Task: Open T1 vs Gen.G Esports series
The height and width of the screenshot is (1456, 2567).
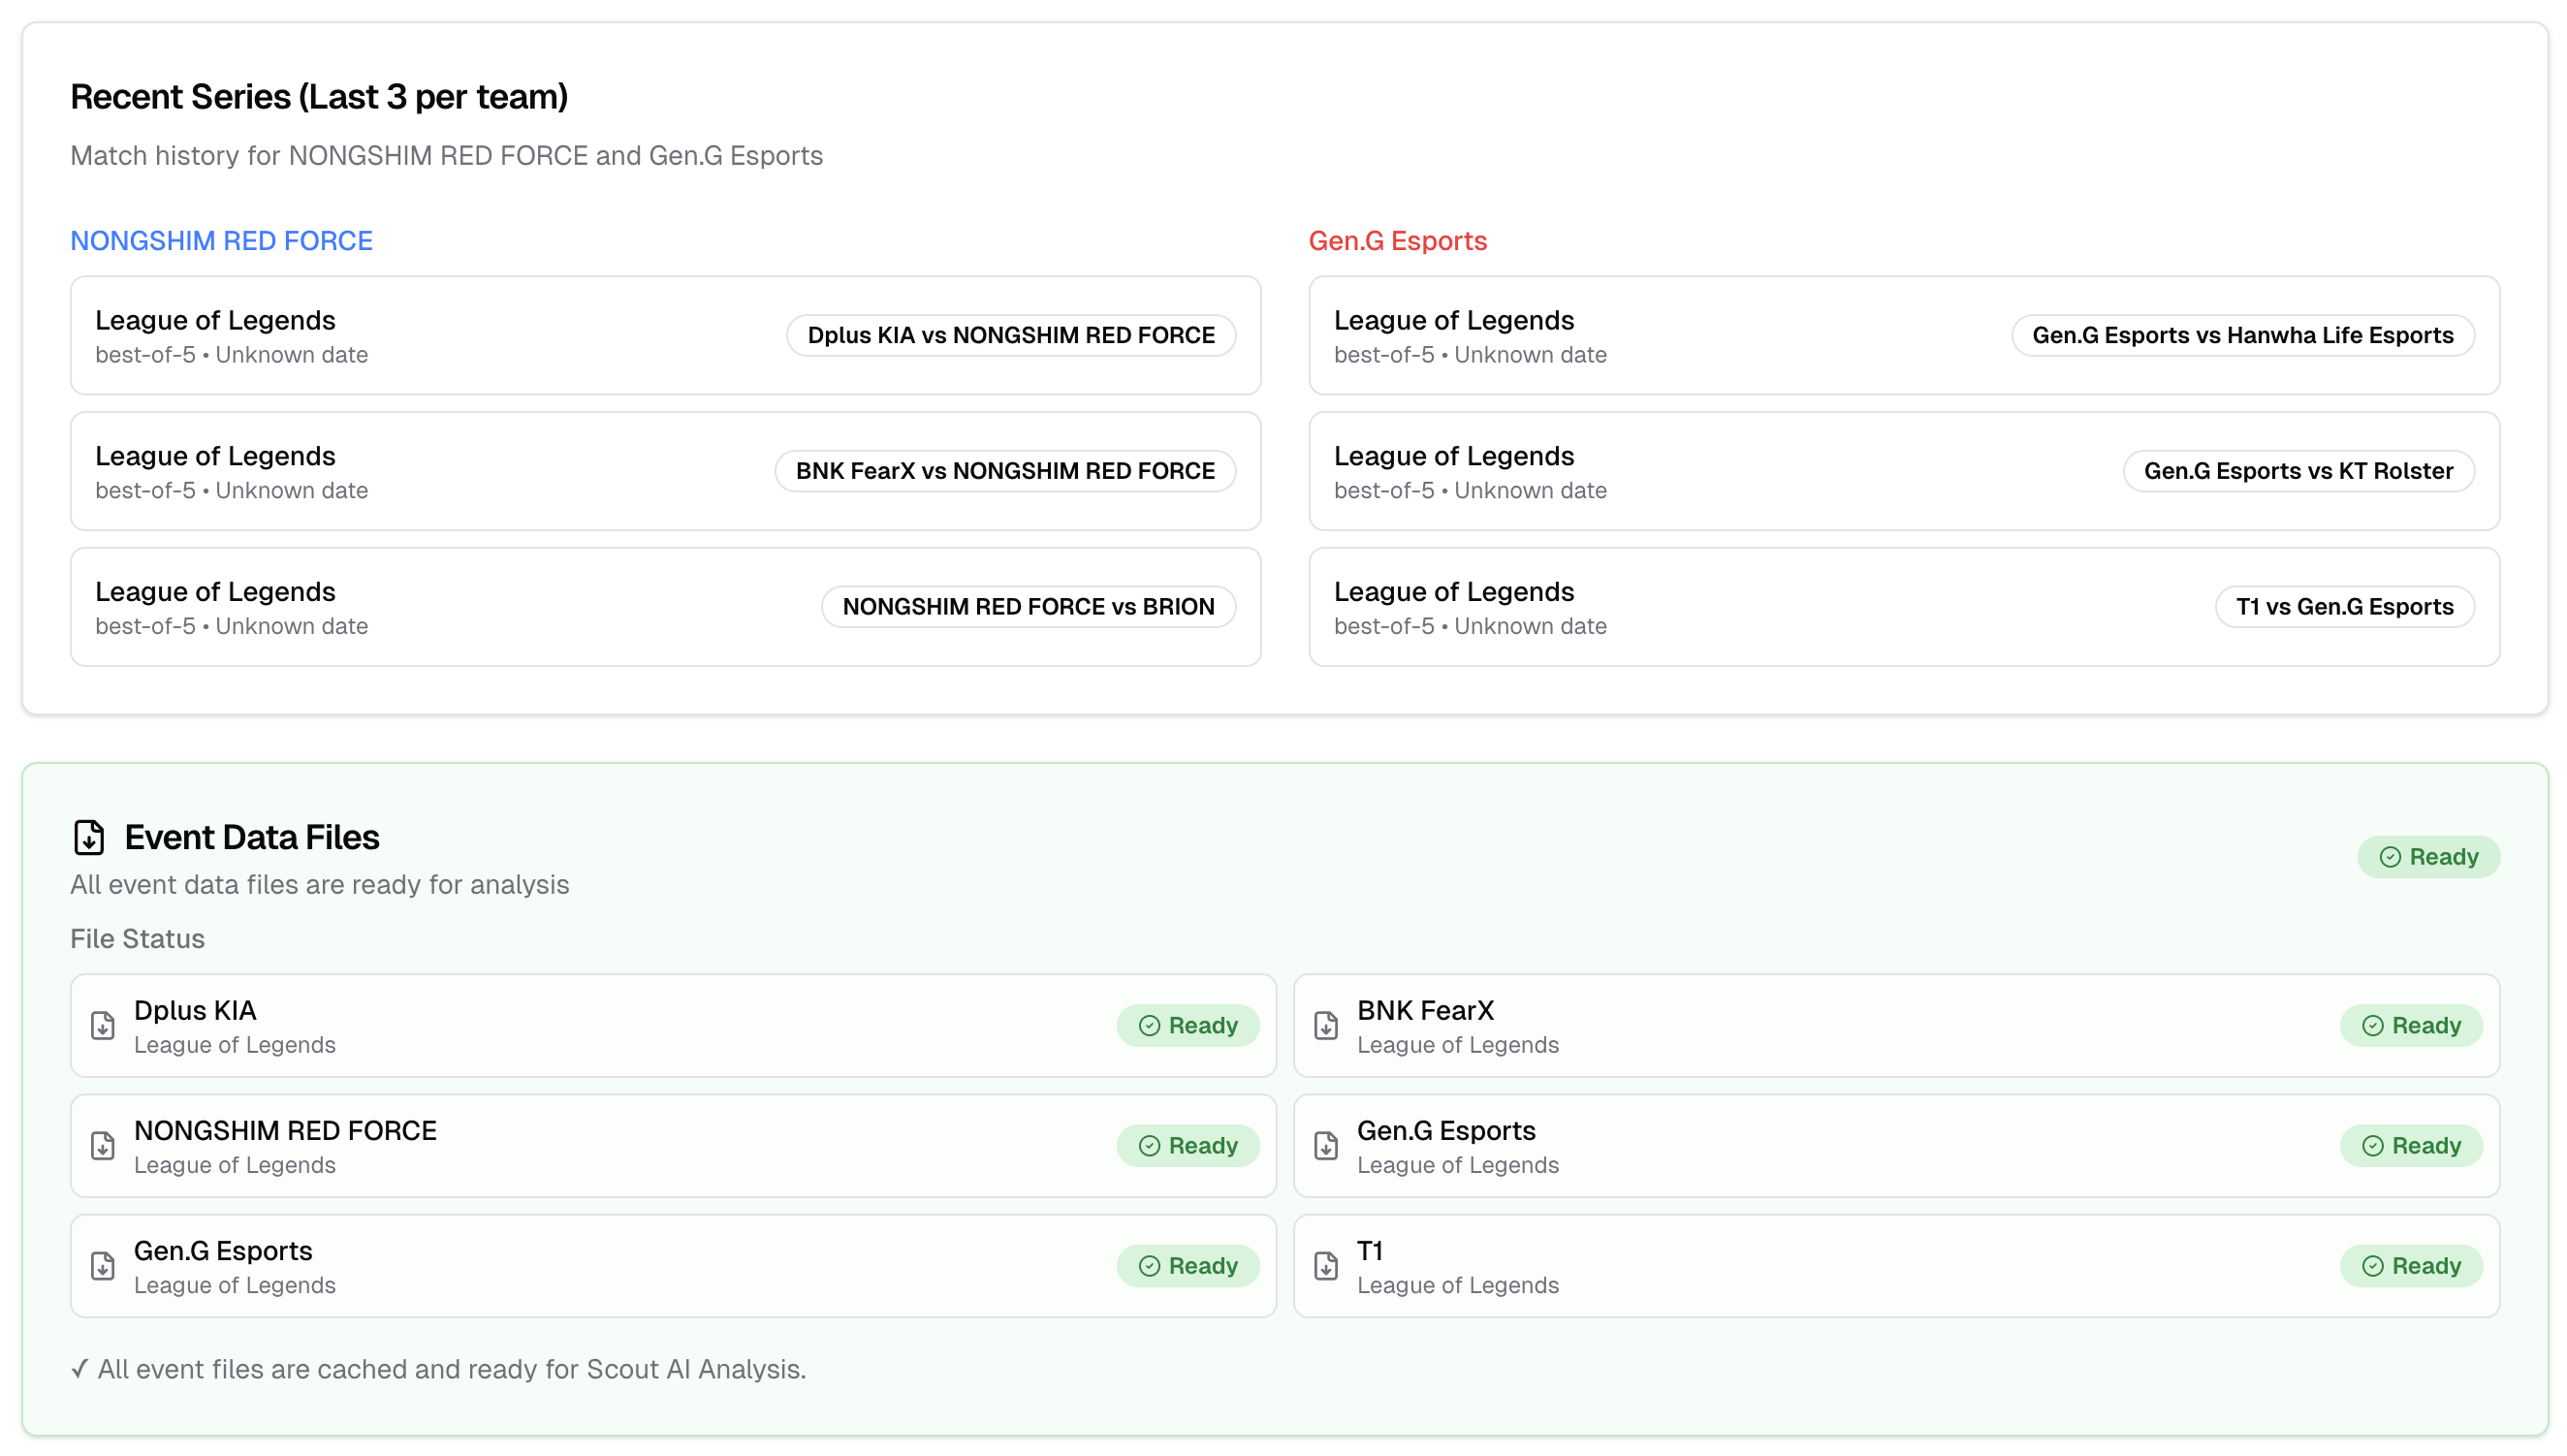Action: point(2344,607)
